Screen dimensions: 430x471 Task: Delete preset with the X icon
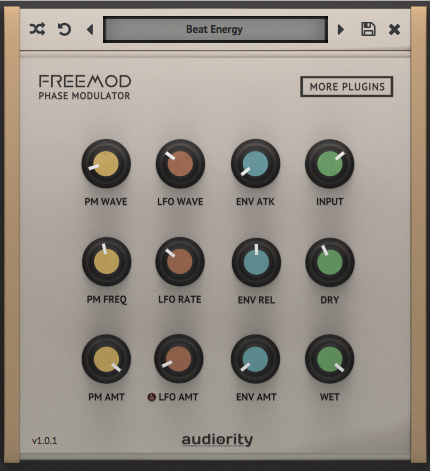394,30
